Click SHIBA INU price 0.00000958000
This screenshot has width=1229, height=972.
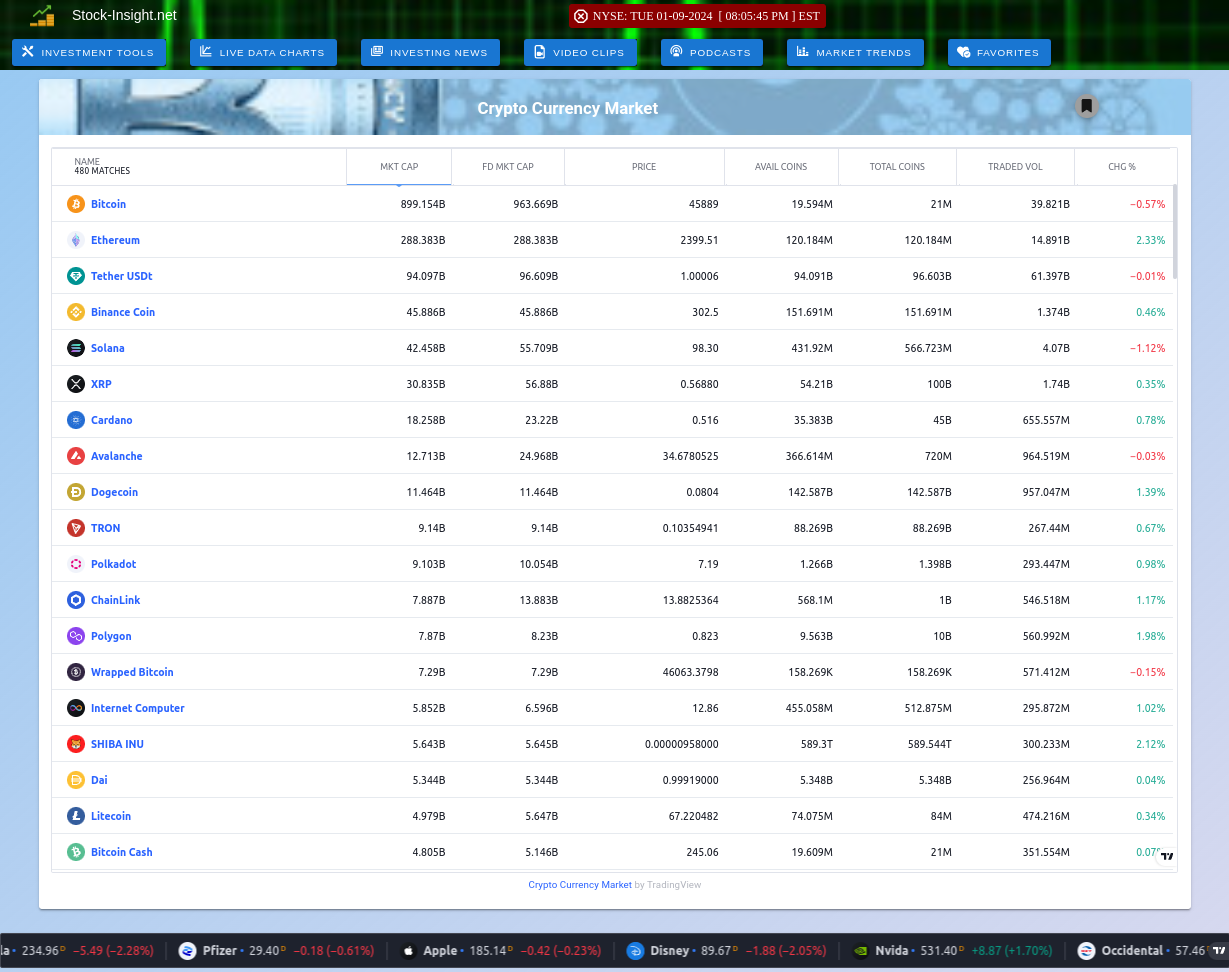click(682, 744)
